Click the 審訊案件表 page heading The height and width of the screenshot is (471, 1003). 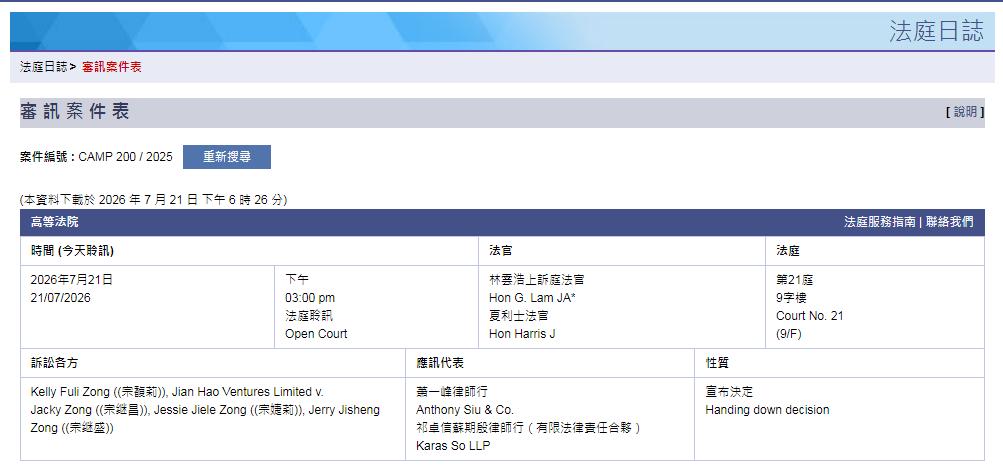[75, 112]
